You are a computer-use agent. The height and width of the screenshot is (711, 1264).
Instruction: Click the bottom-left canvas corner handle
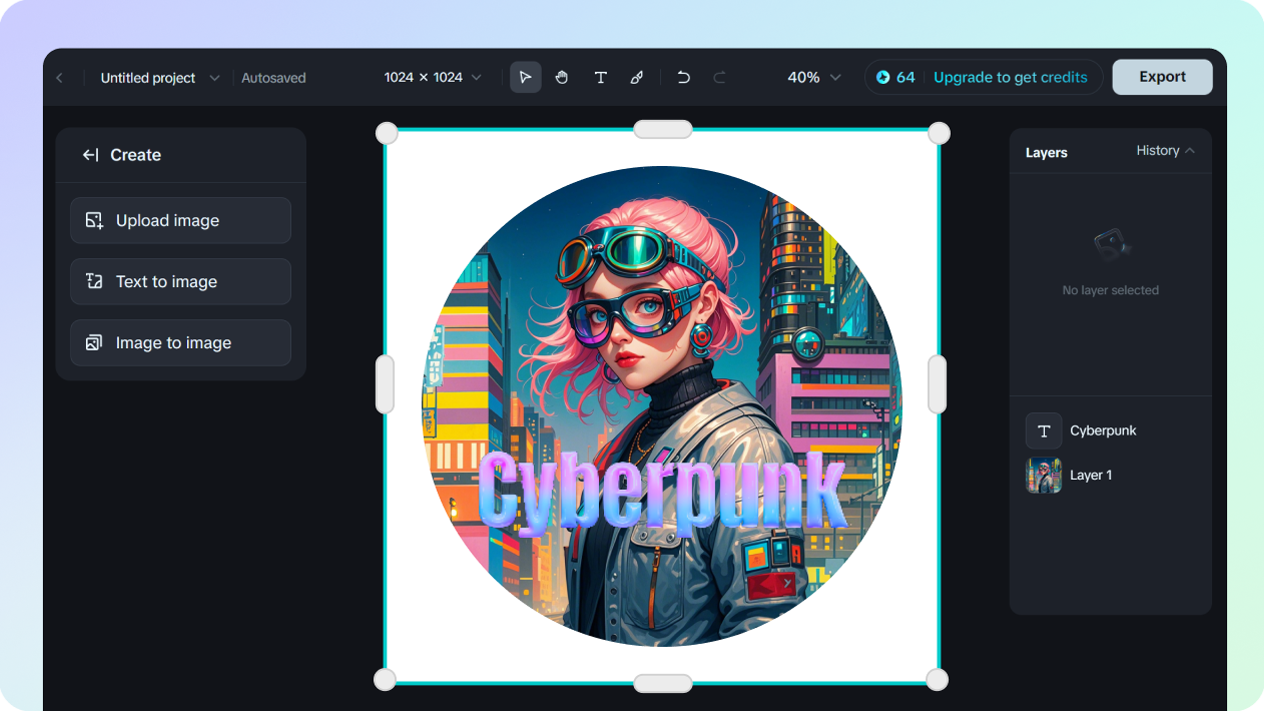pos(385,680)
